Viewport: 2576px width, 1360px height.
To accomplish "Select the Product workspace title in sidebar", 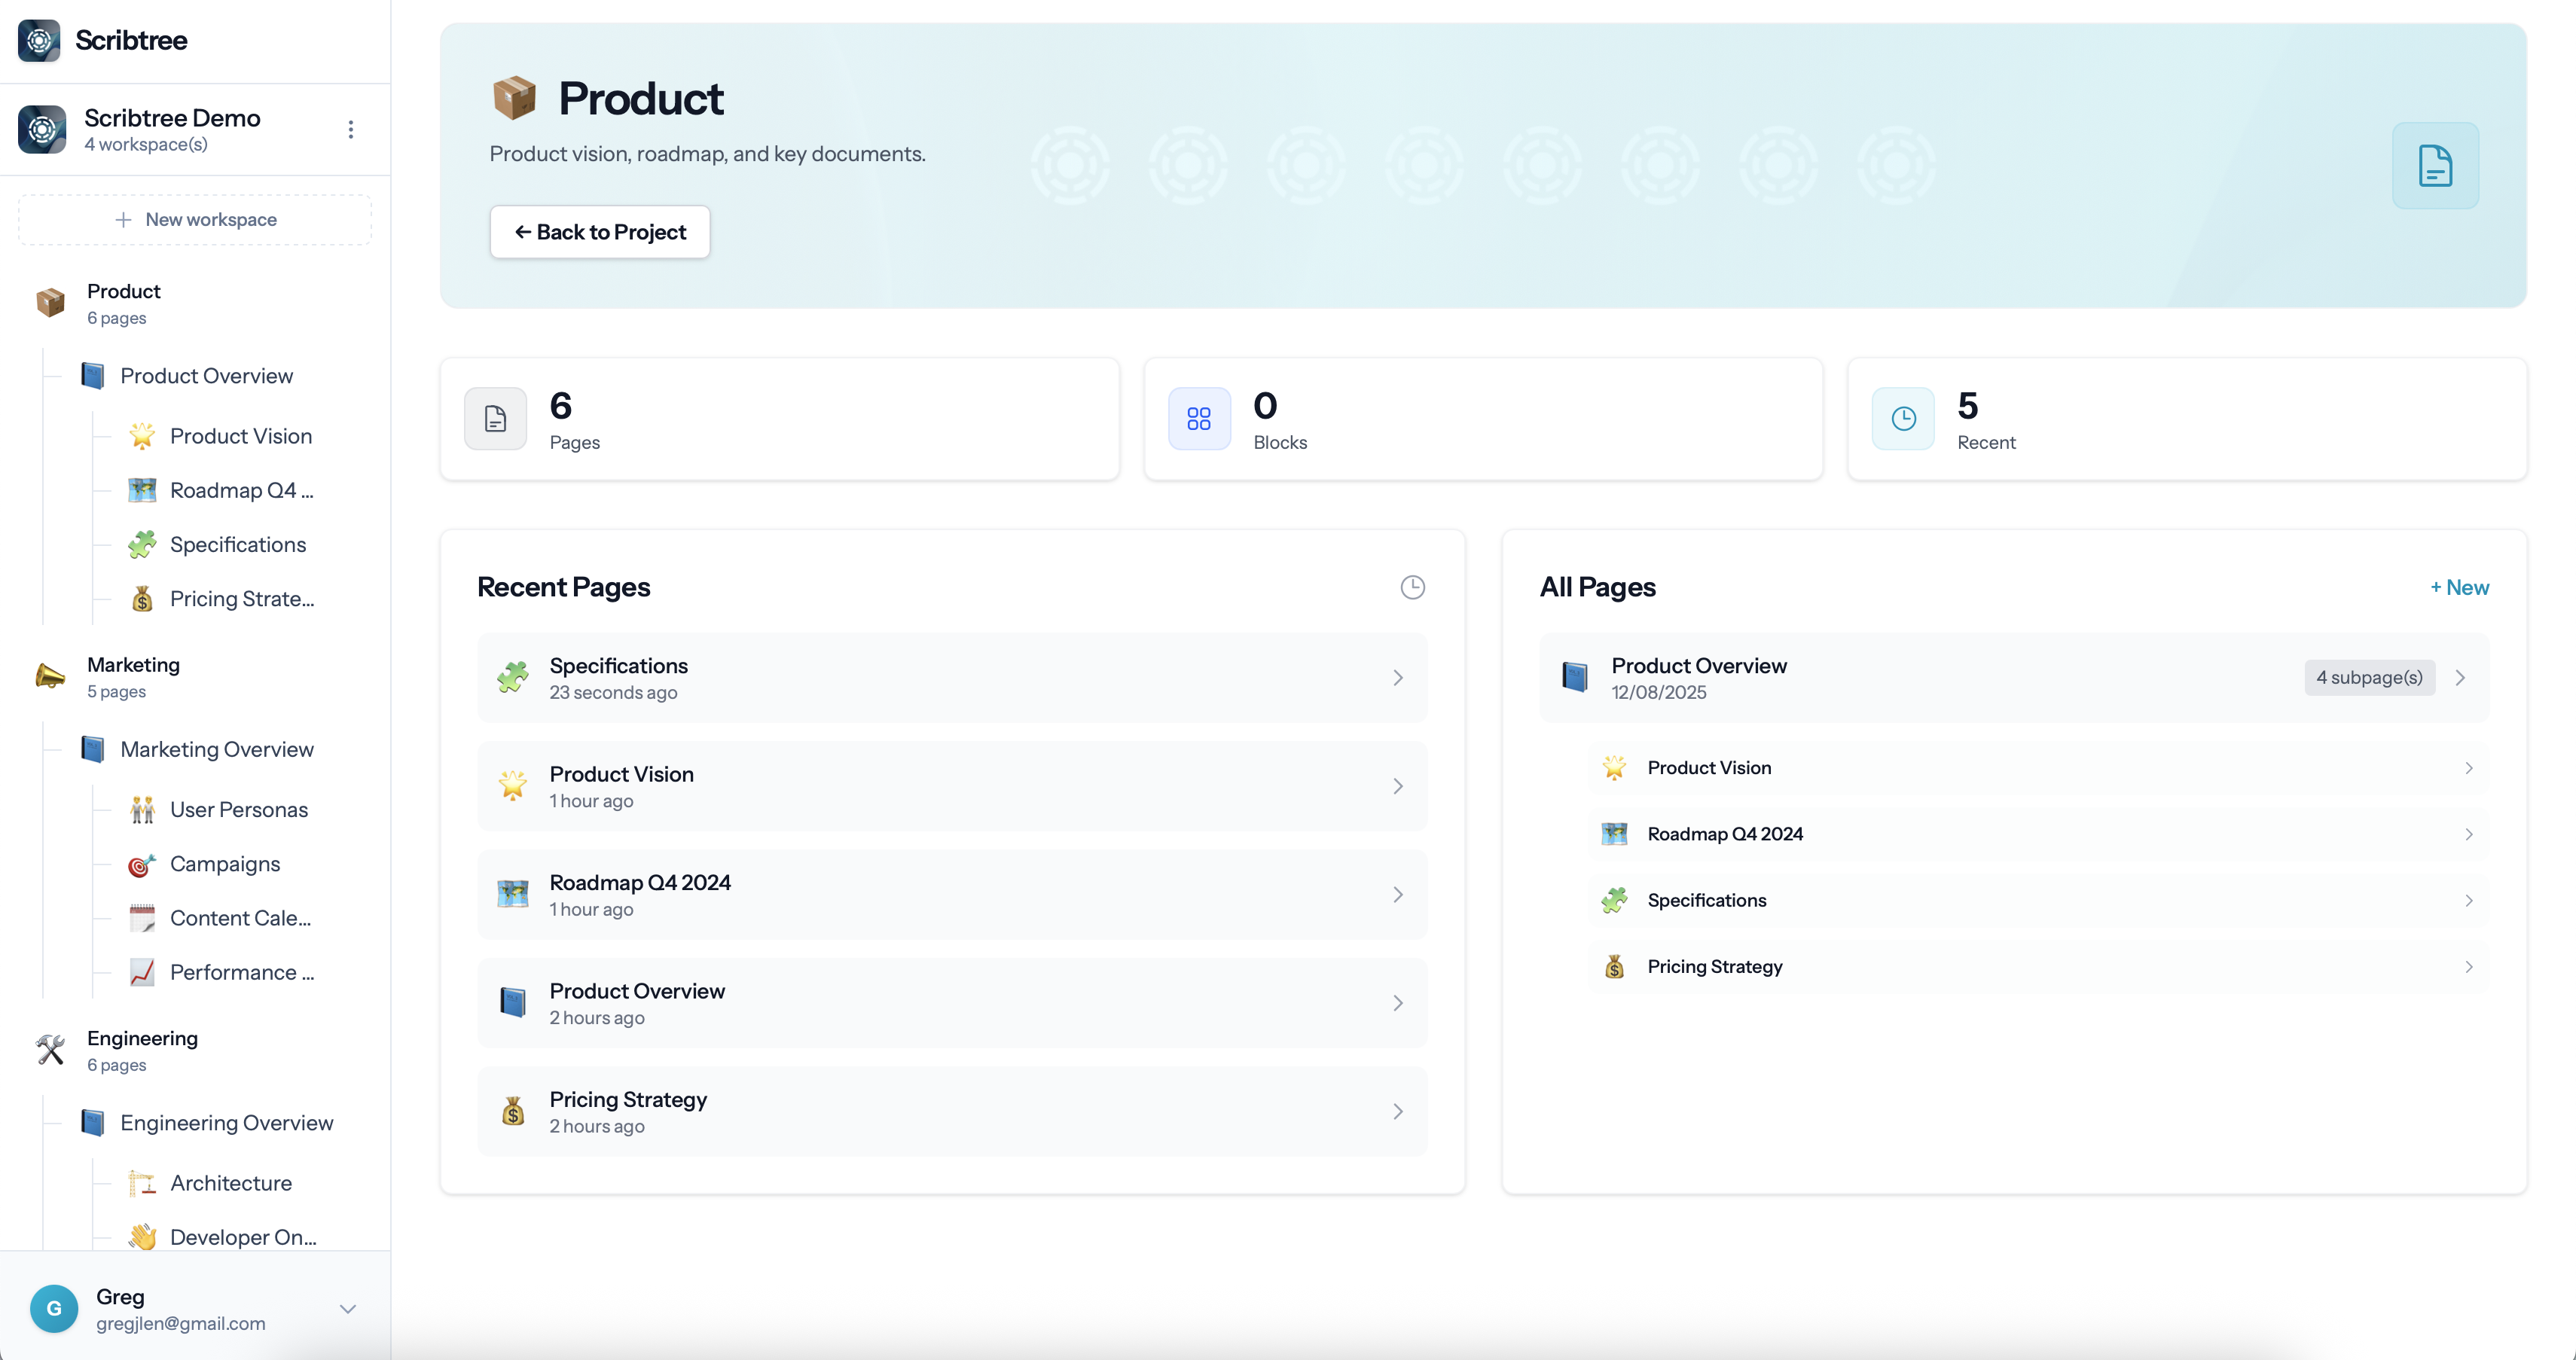I will pyautogui.click(x=123, y=291).
